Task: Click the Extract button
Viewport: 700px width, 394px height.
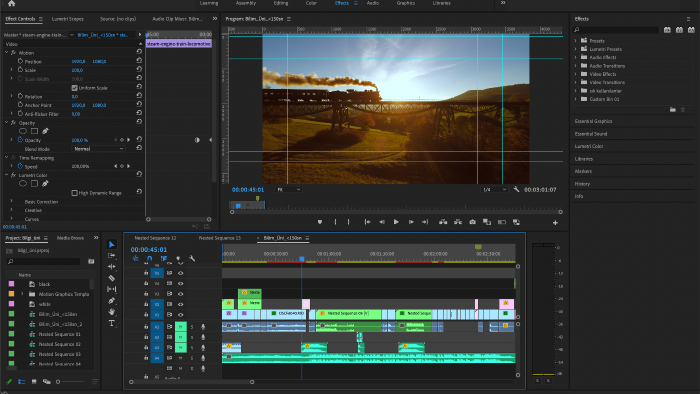Action: point(458,222)
